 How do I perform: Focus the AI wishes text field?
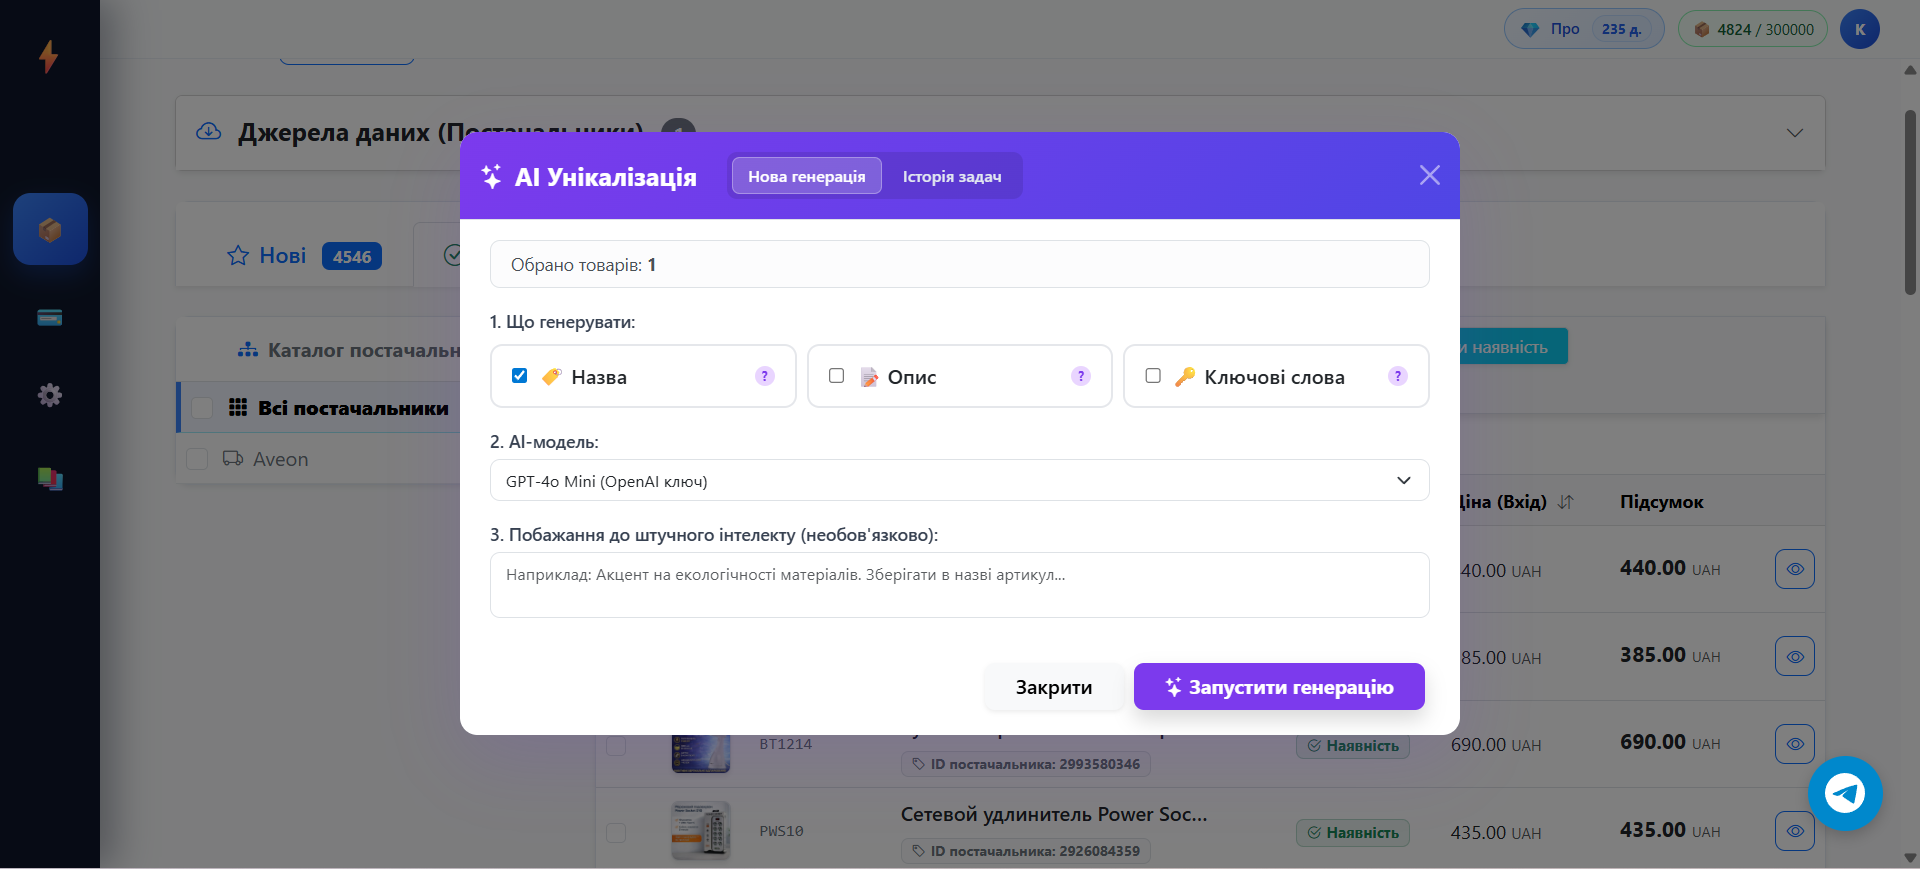point(959,585)
